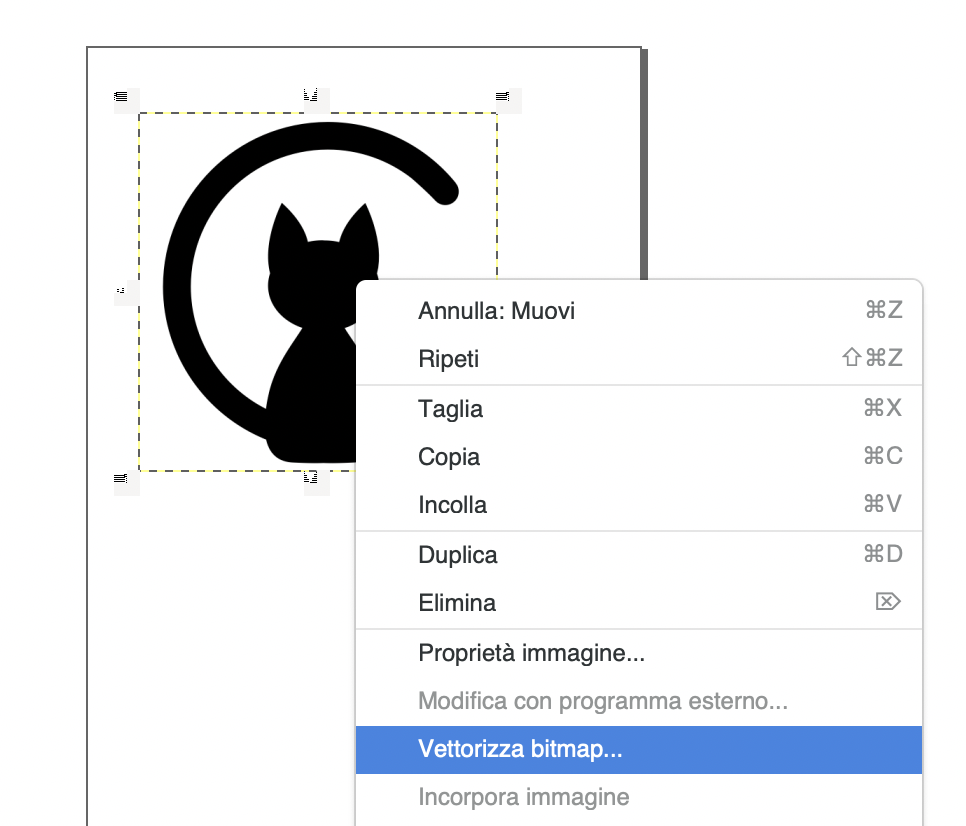
Task: Select Ripeti from the context menu
Action: click(449, 359)
